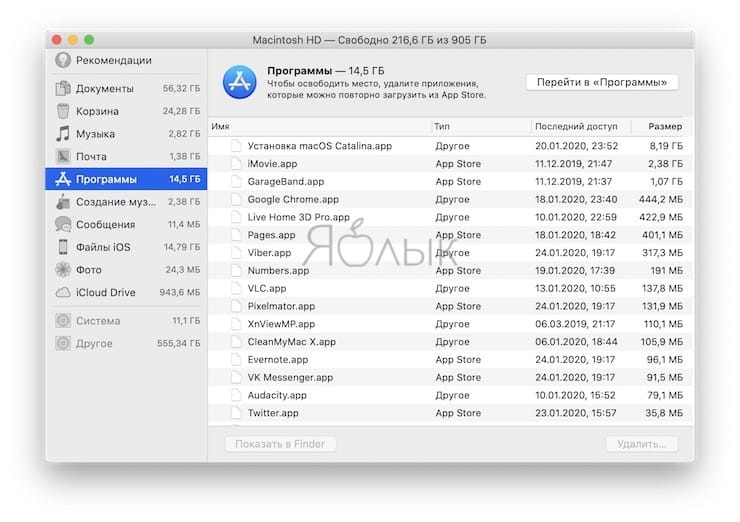Image resolution: width=740 pixels, height=522 pixels.
Task: Select Корзина category in sidebar
Action: pos(126,111)
